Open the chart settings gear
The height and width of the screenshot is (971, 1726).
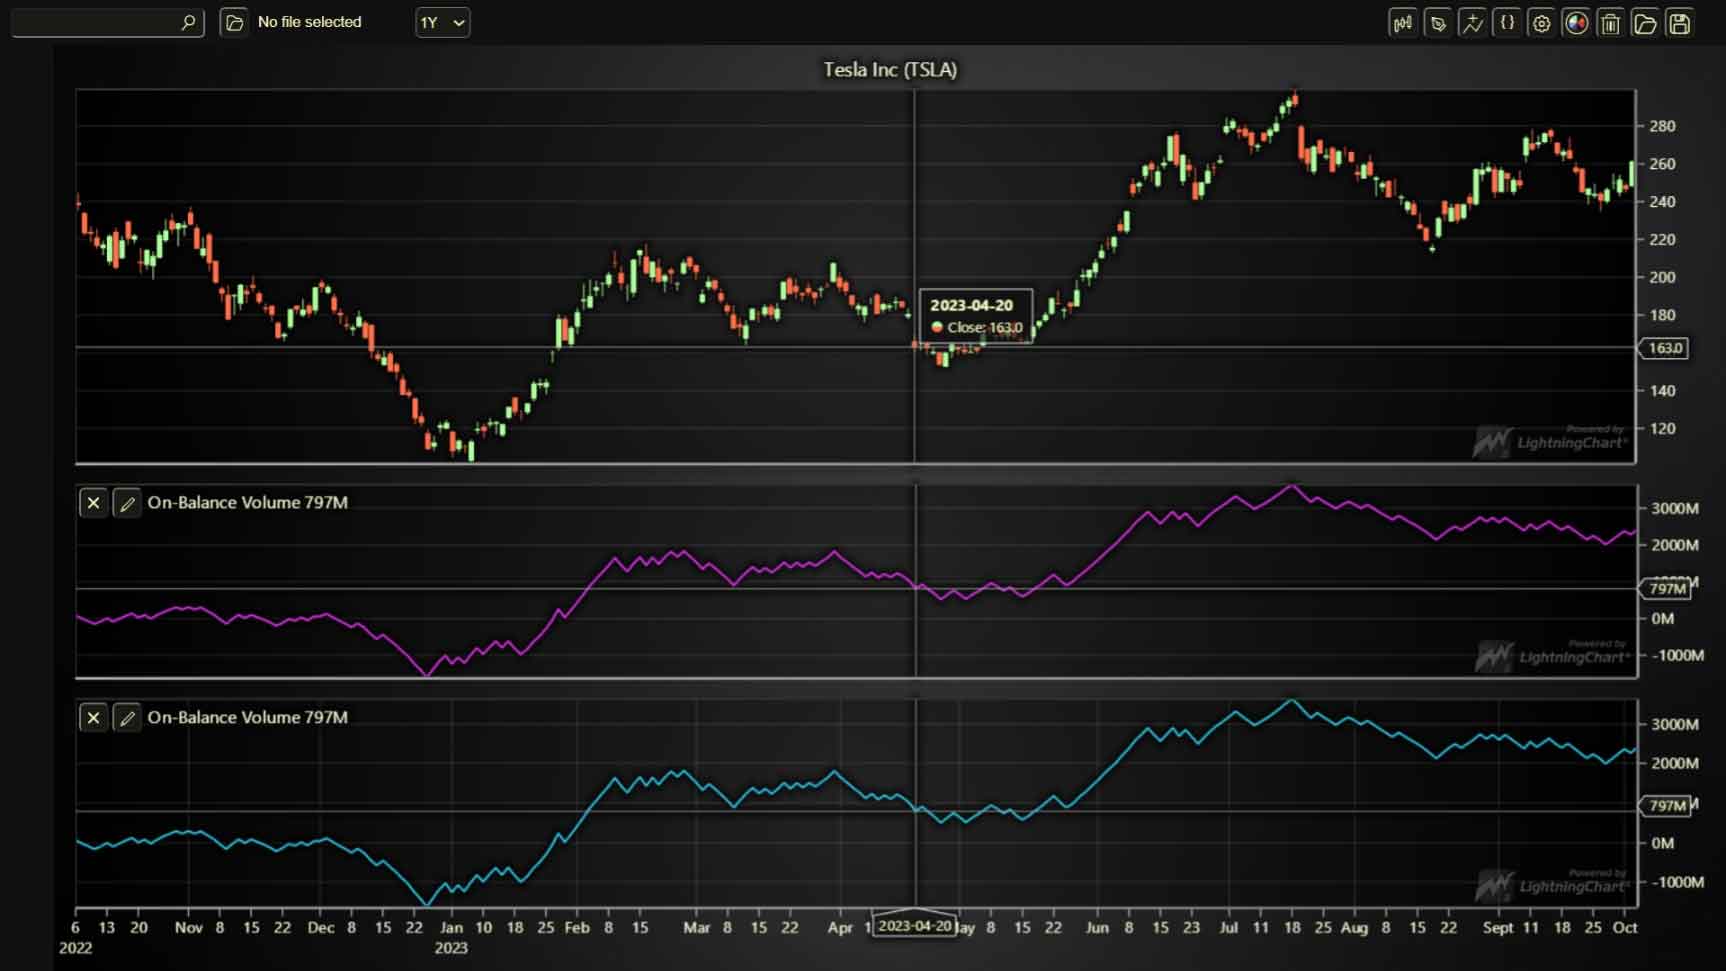click(x=1541, y=23)
